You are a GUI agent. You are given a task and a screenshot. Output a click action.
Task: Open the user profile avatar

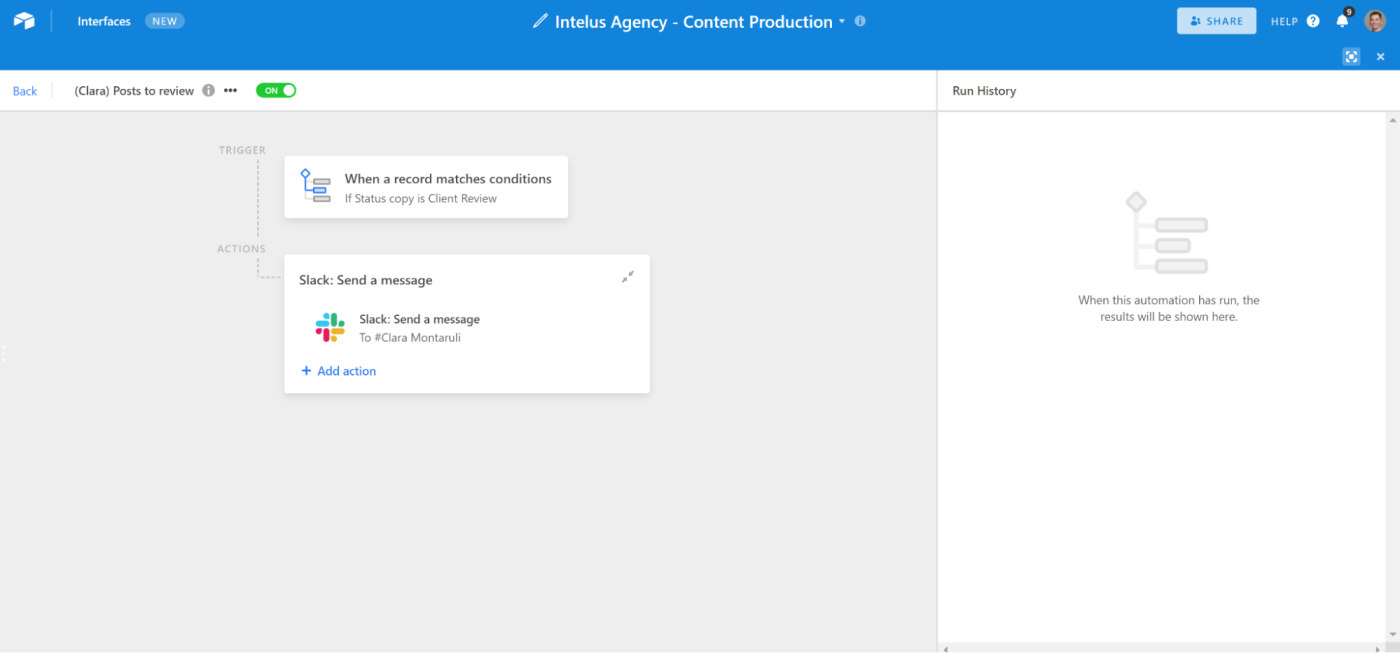pyautogui.click(x=1375, y=21)
